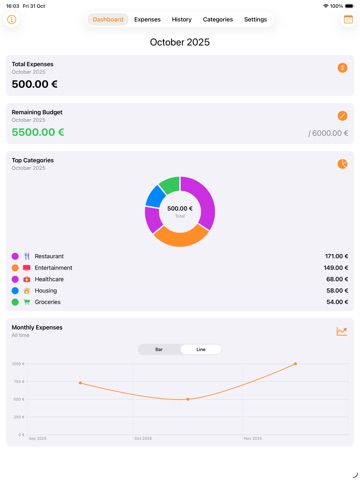Open the Settings tab
The width and height of the screenshot is (360, 480).
tap(255, 19)
